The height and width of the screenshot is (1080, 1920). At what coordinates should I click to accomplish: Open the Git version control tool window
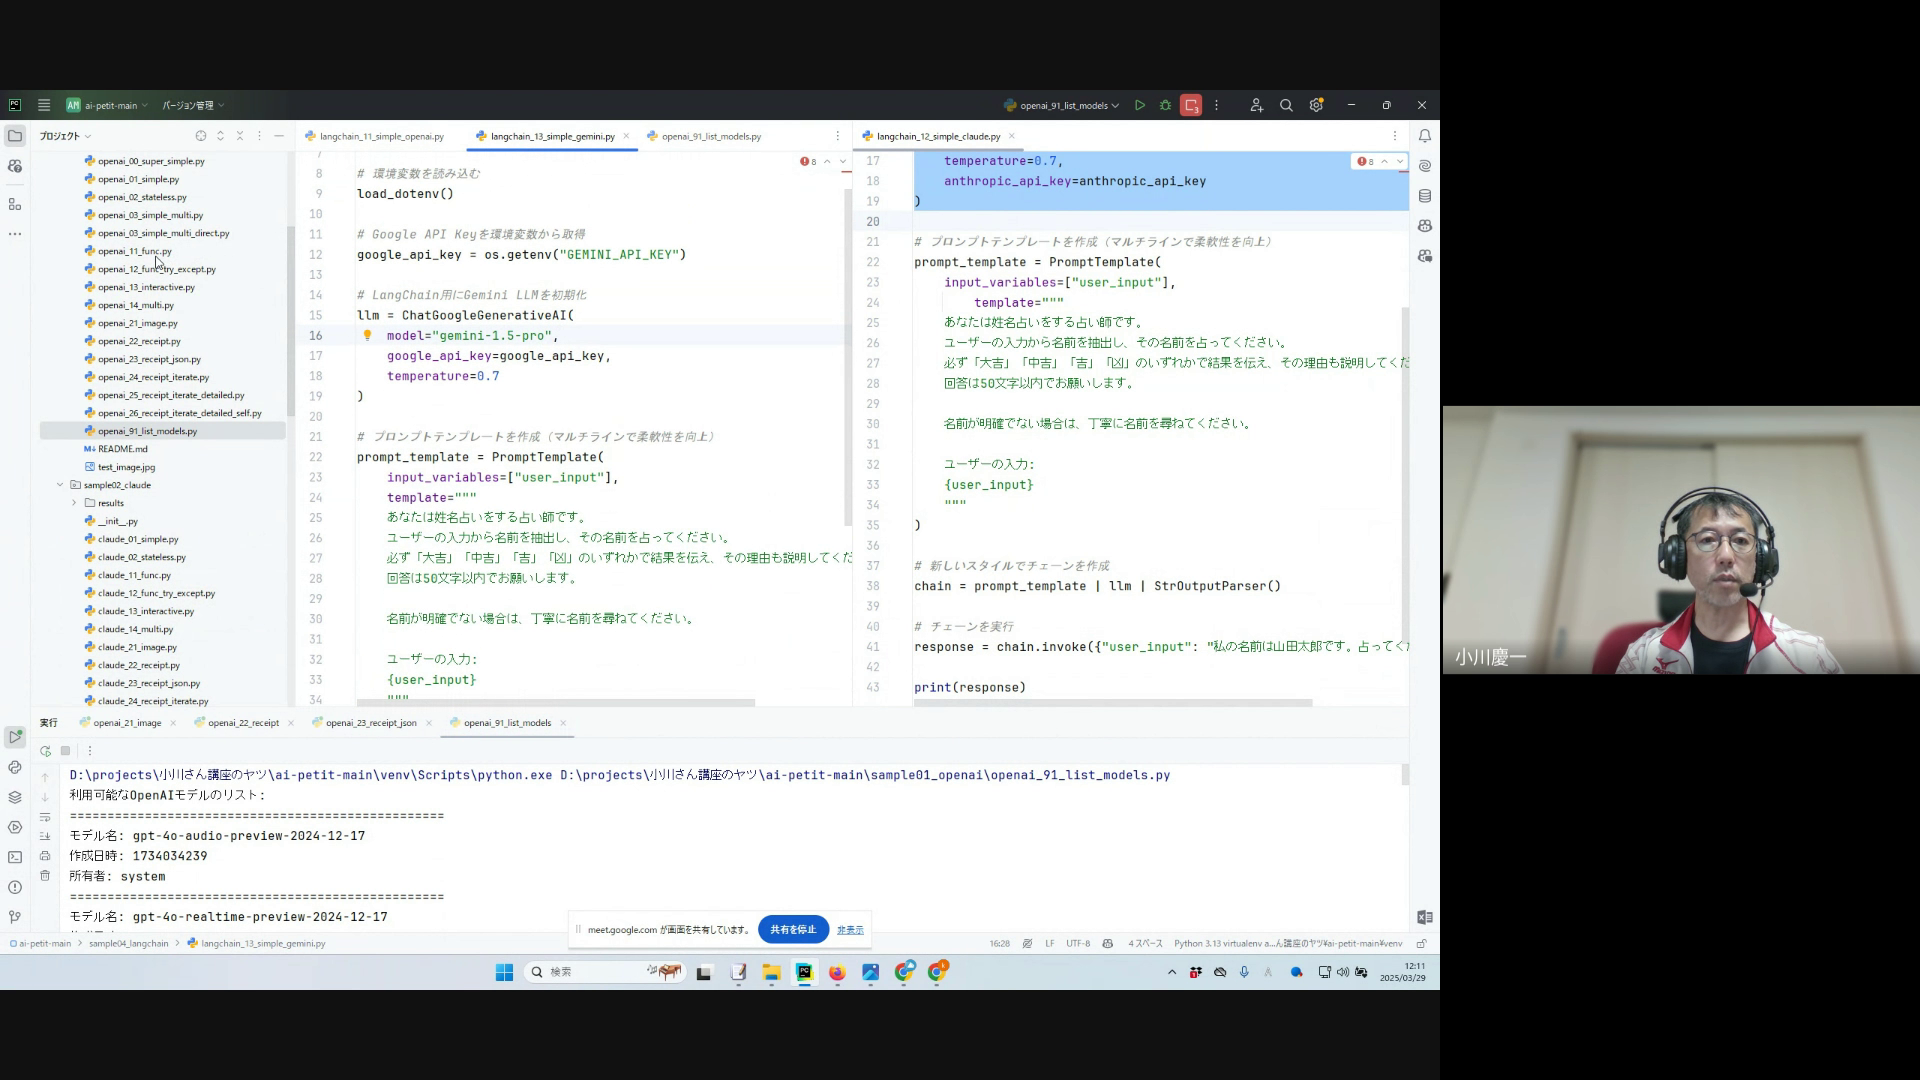click(15, 917)
